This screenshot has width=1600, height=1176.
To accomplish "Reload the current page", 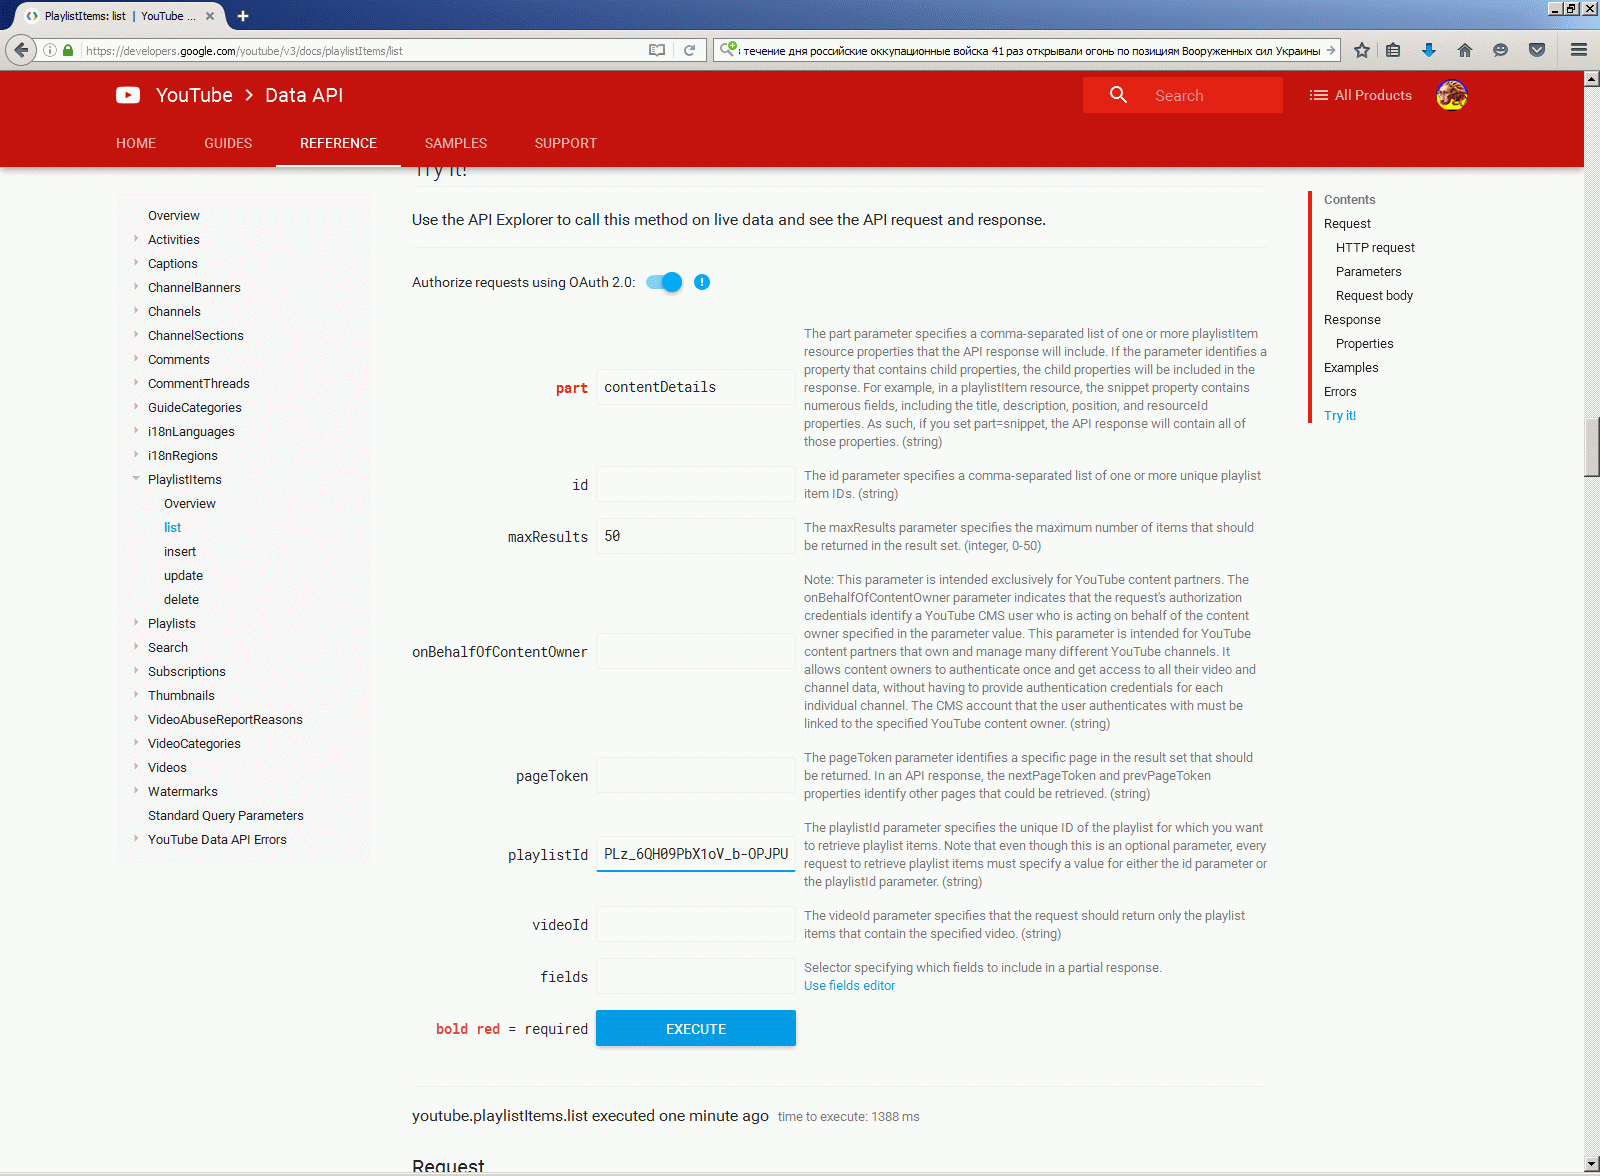I will (689, 50).
